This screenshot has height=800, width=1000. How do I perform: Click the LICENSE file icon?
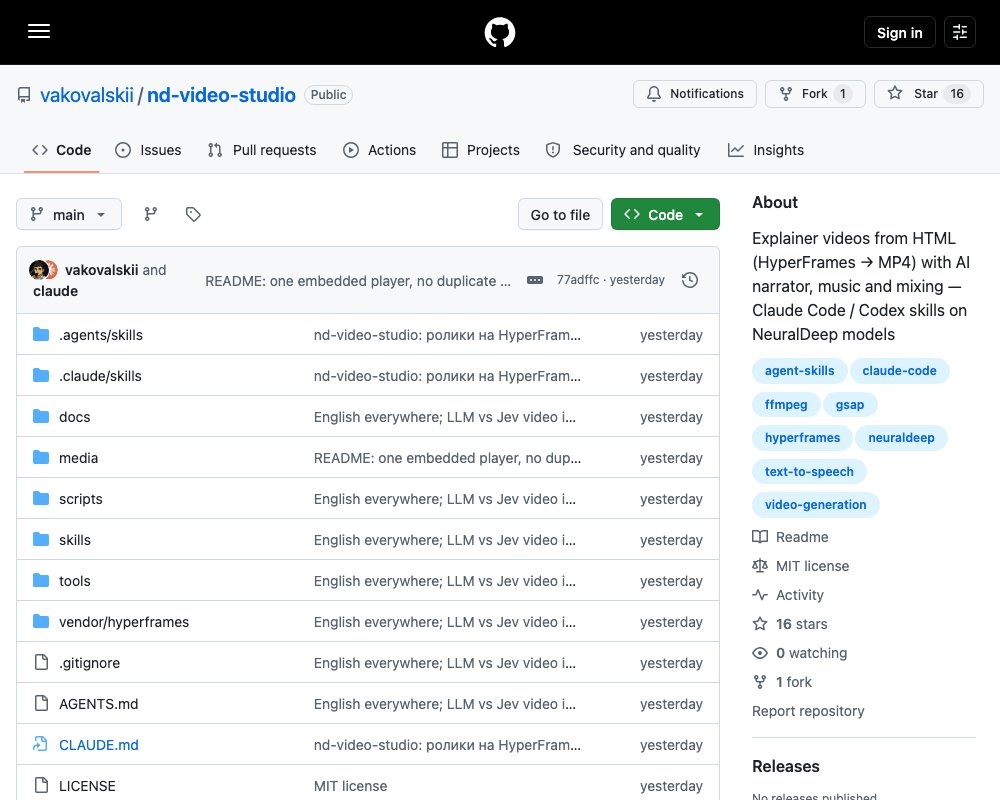pos(41,785)
